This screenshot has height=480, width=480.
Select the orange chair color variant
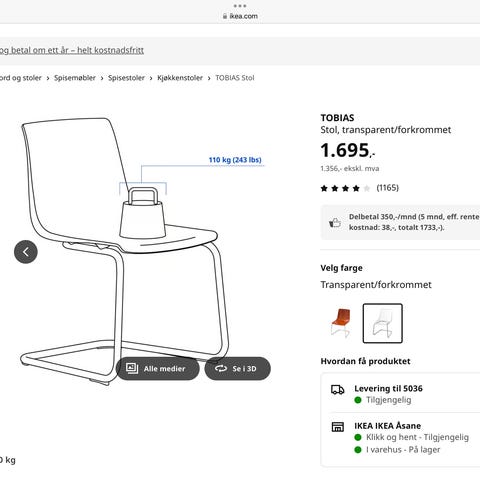tap(341, 323)
